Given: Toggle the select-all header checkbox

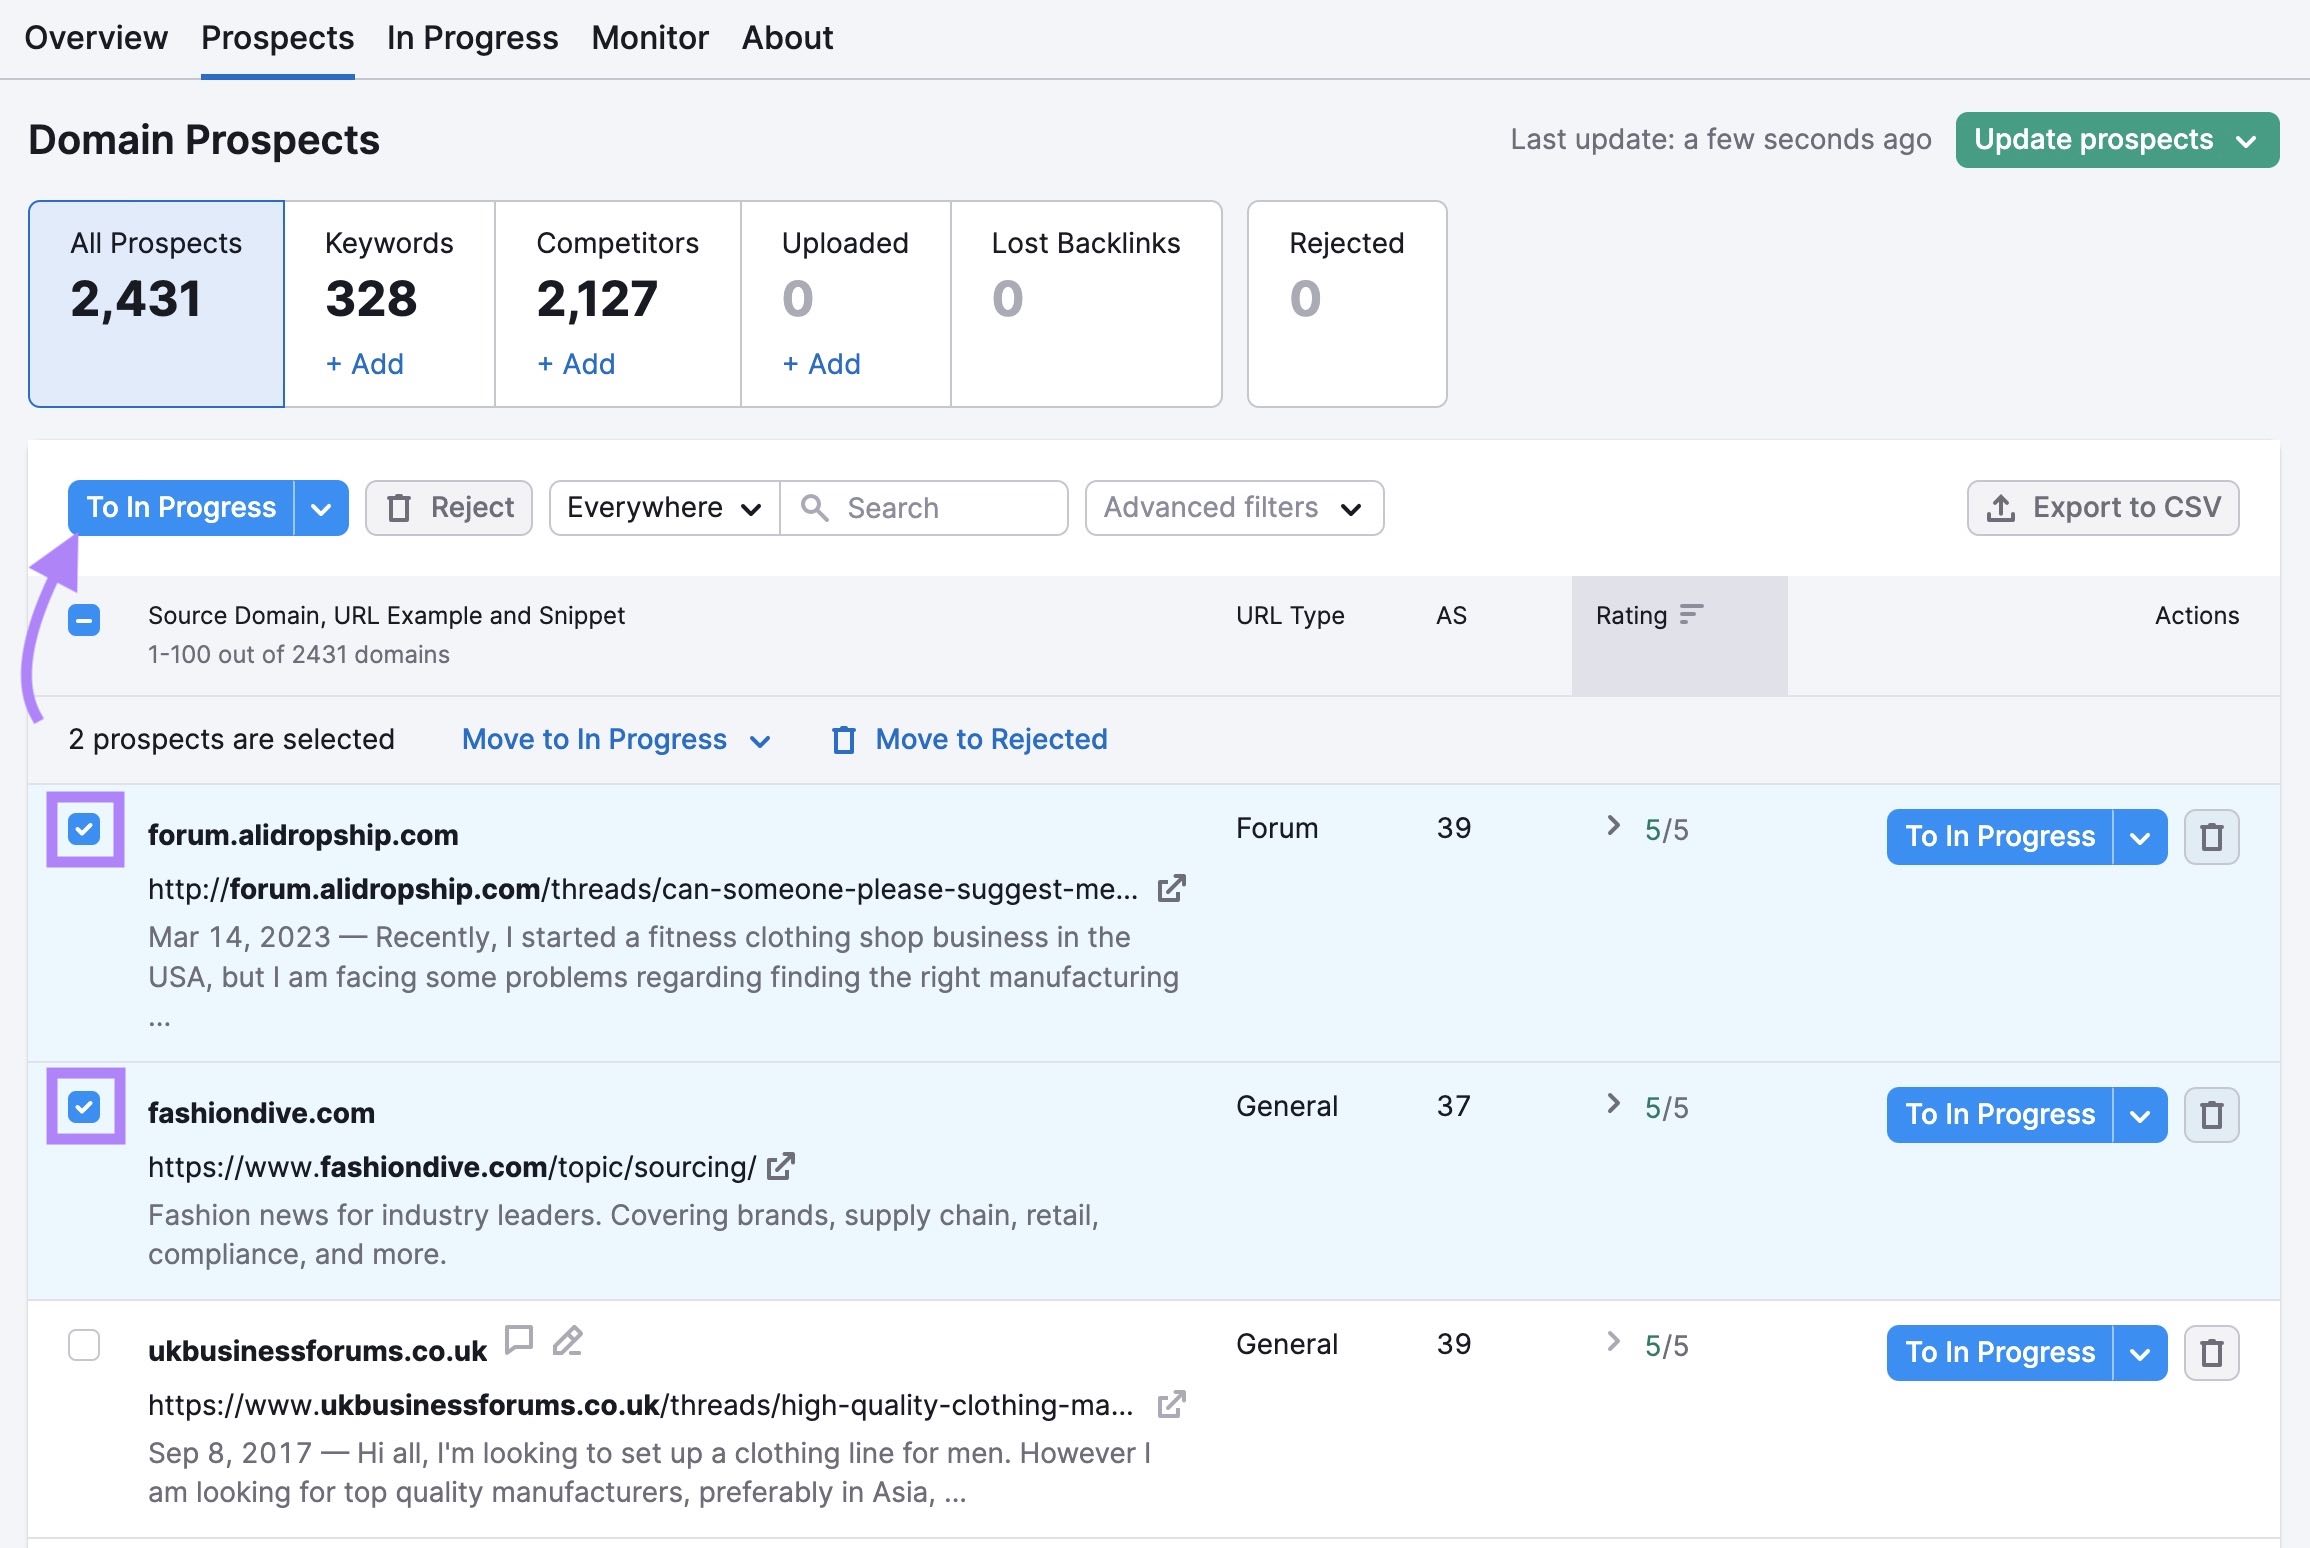Looking at the screenshot, I should [x=84, y=620].
